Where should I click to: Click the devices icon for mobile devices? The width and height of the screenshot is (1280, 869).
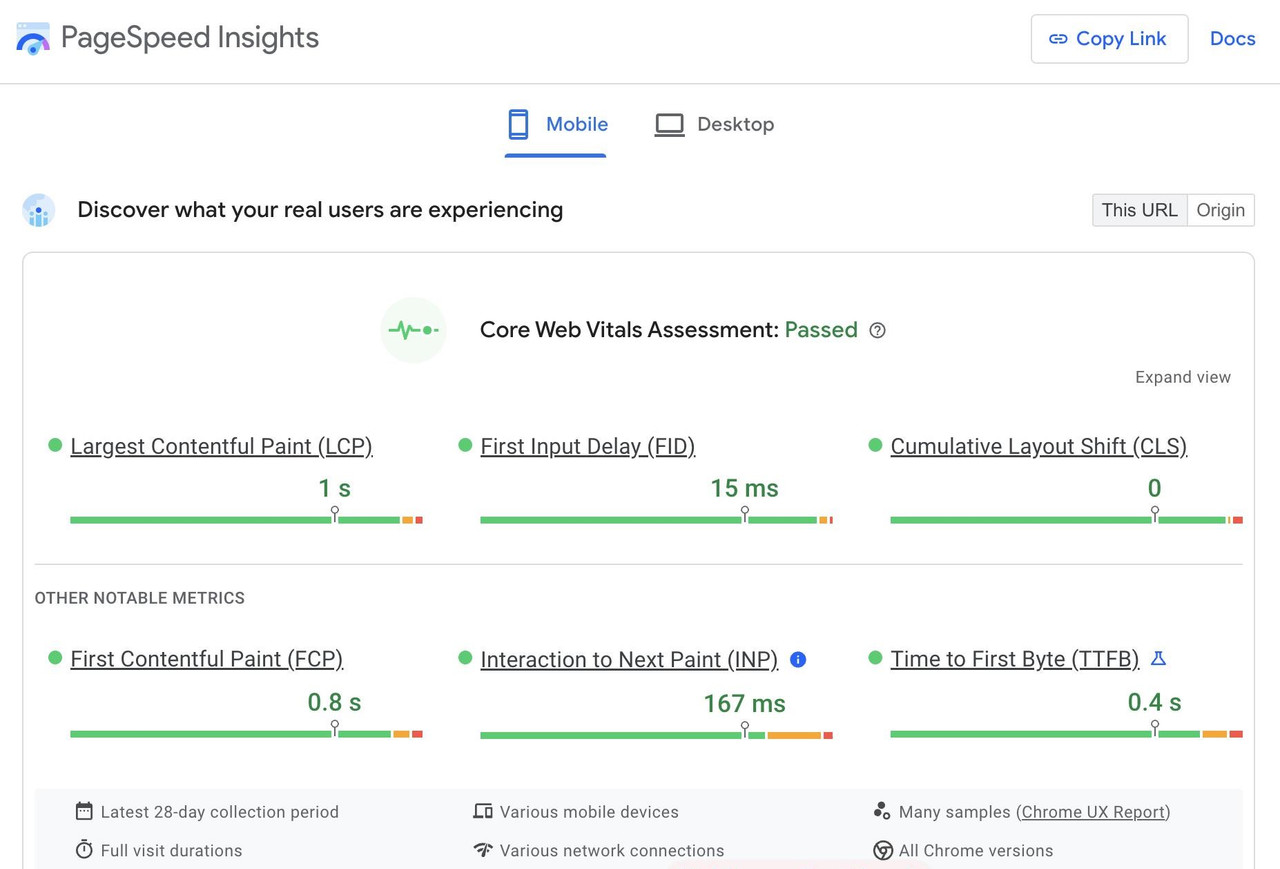click(x=483, y=811)
